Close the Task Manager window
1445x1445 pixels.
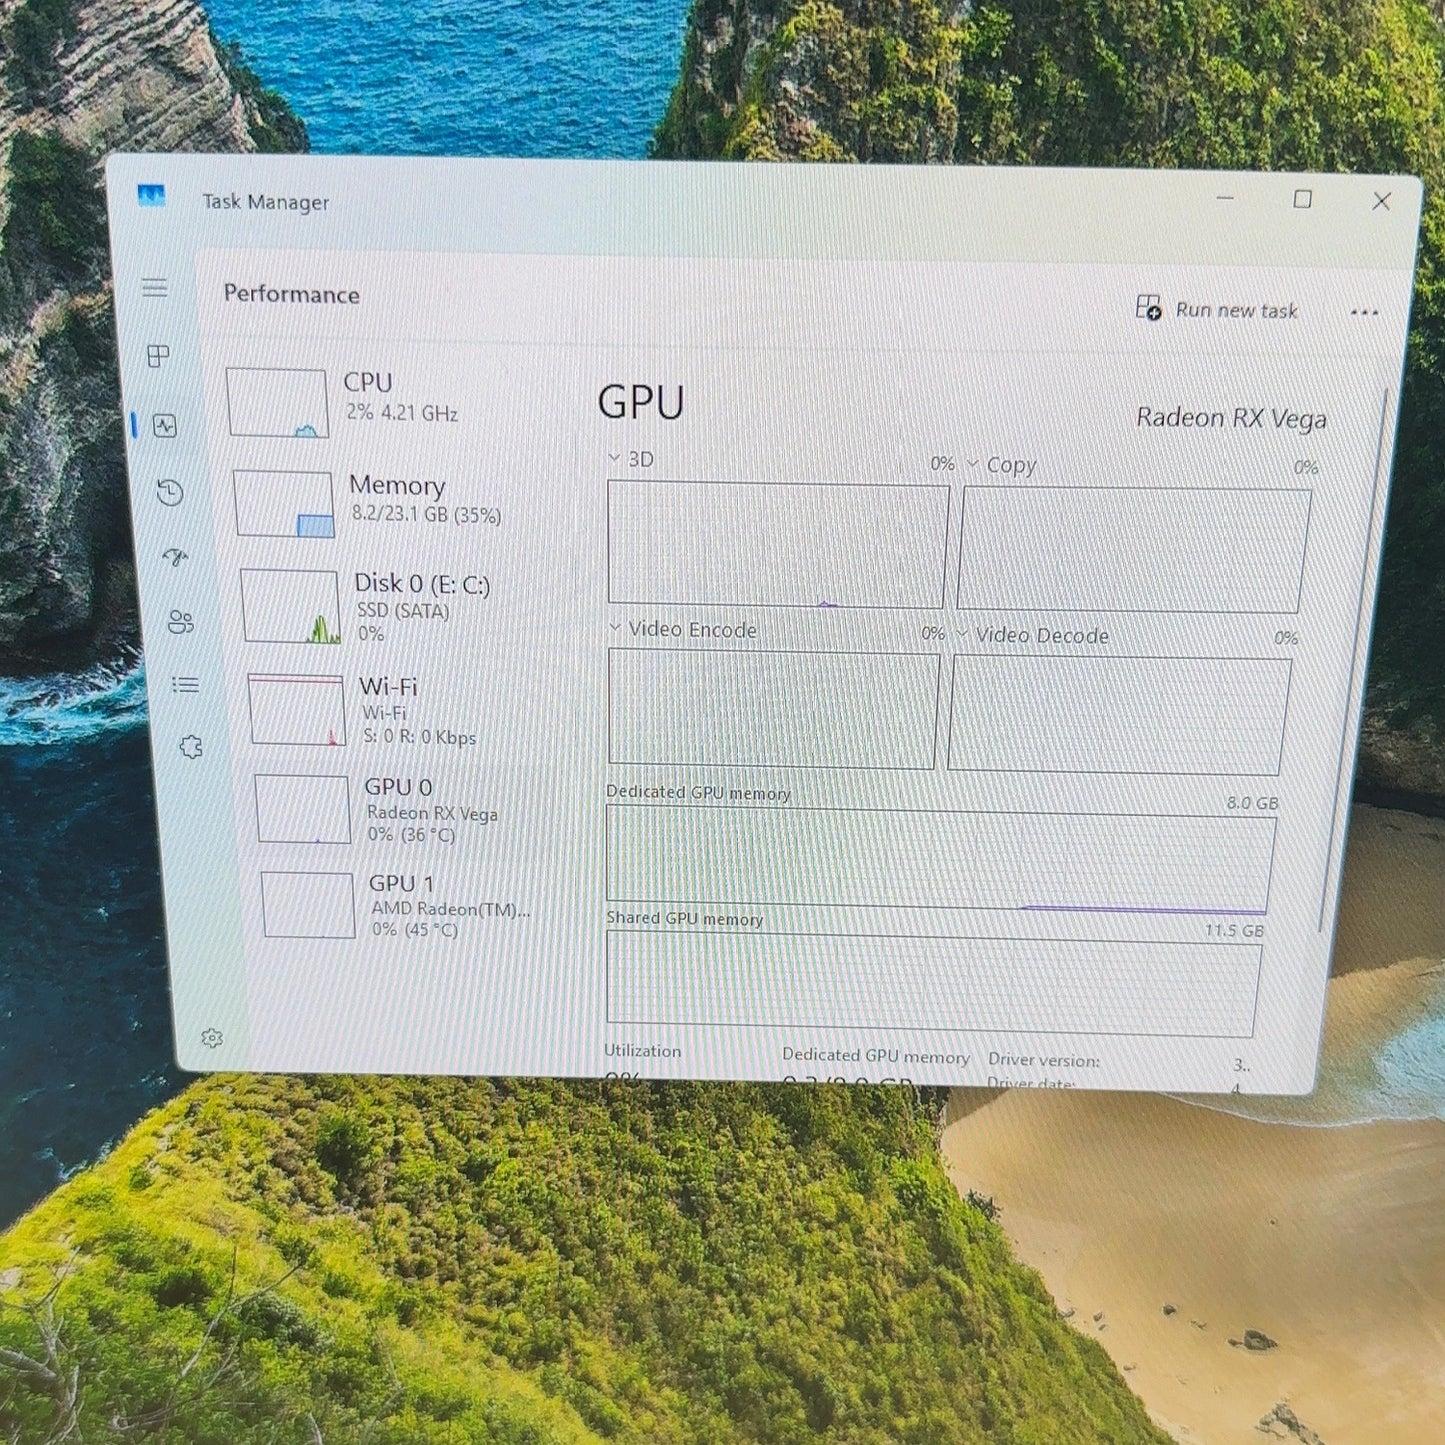tap(1381, 202)
